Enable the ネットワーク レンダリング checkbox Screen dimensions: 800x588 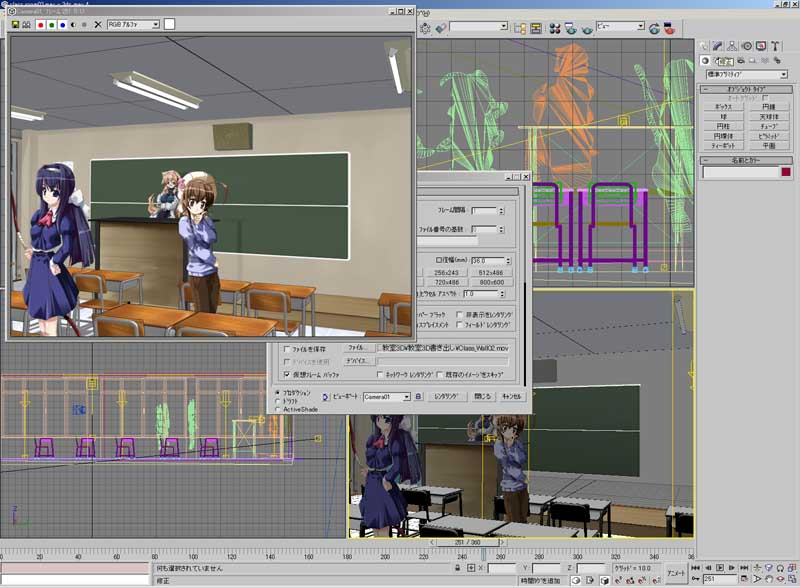click(380, 375)
